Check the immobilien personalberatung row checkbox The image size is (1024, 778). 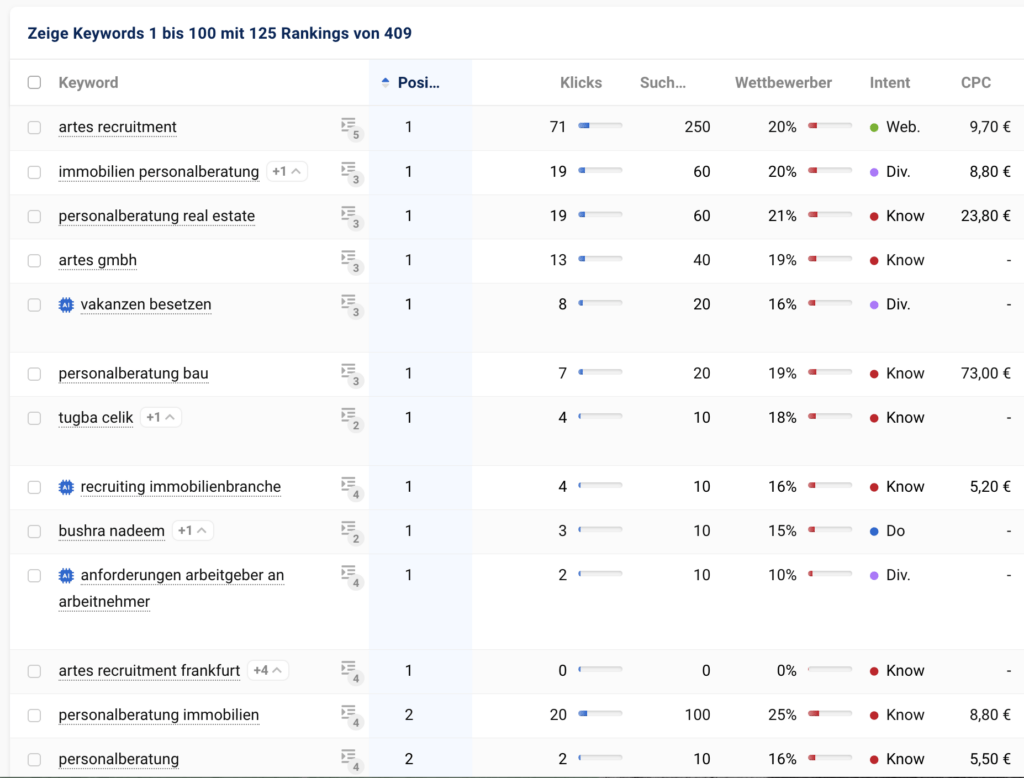(x=34, y=172)
